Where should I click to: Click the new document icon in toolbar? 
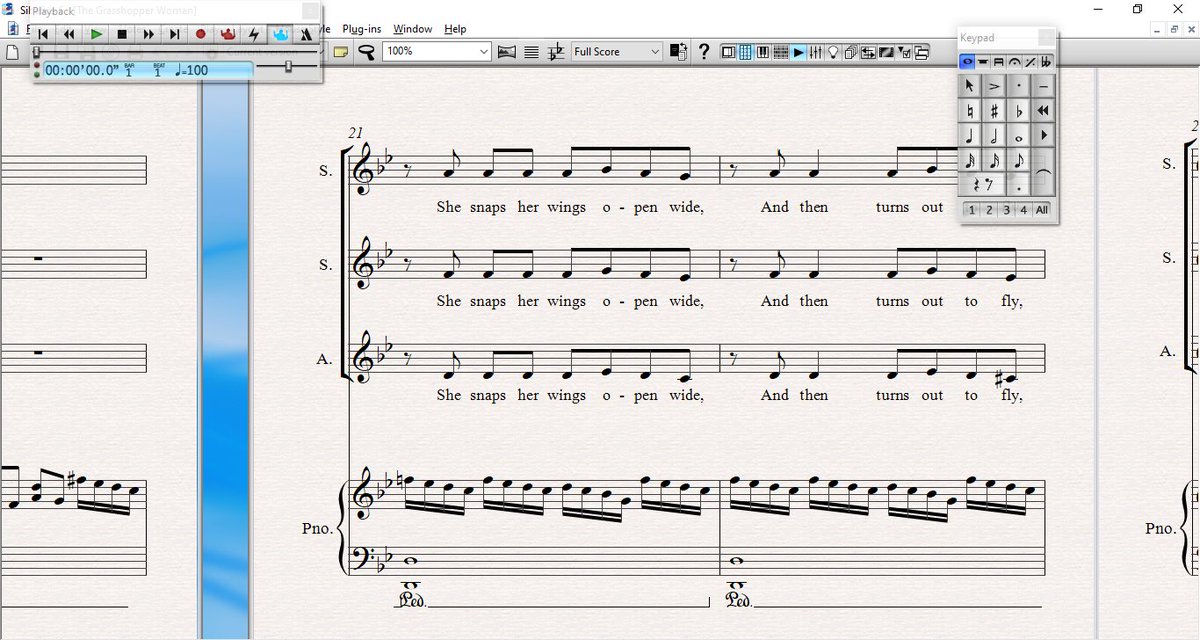coord(11,52)
